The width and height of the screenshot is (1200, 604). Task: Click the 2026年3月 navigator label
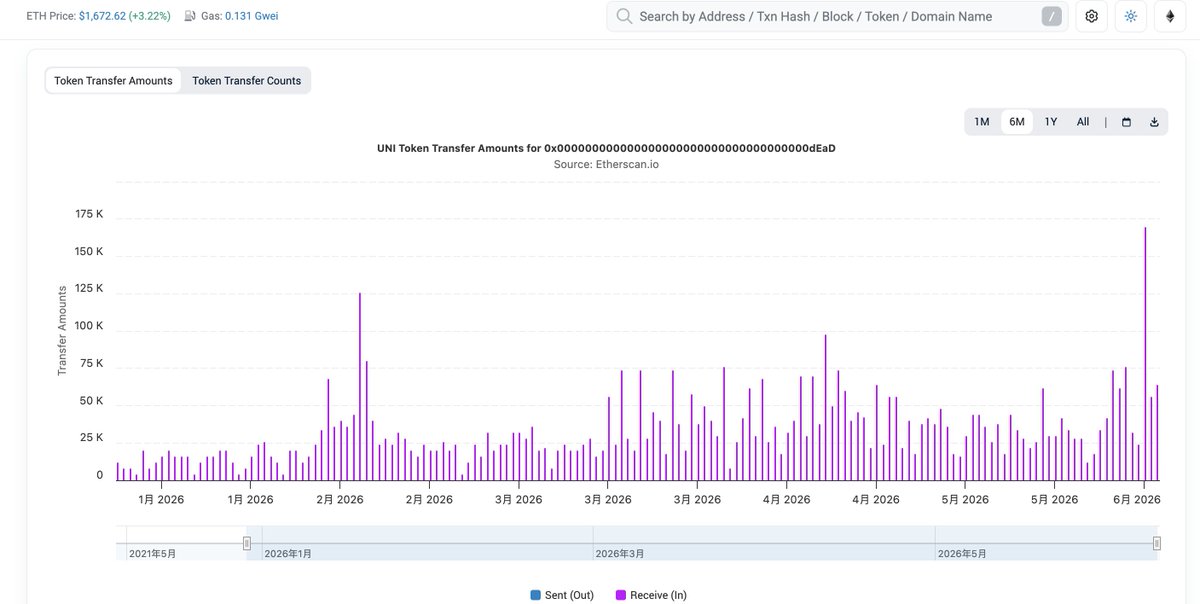pos(618,553)
